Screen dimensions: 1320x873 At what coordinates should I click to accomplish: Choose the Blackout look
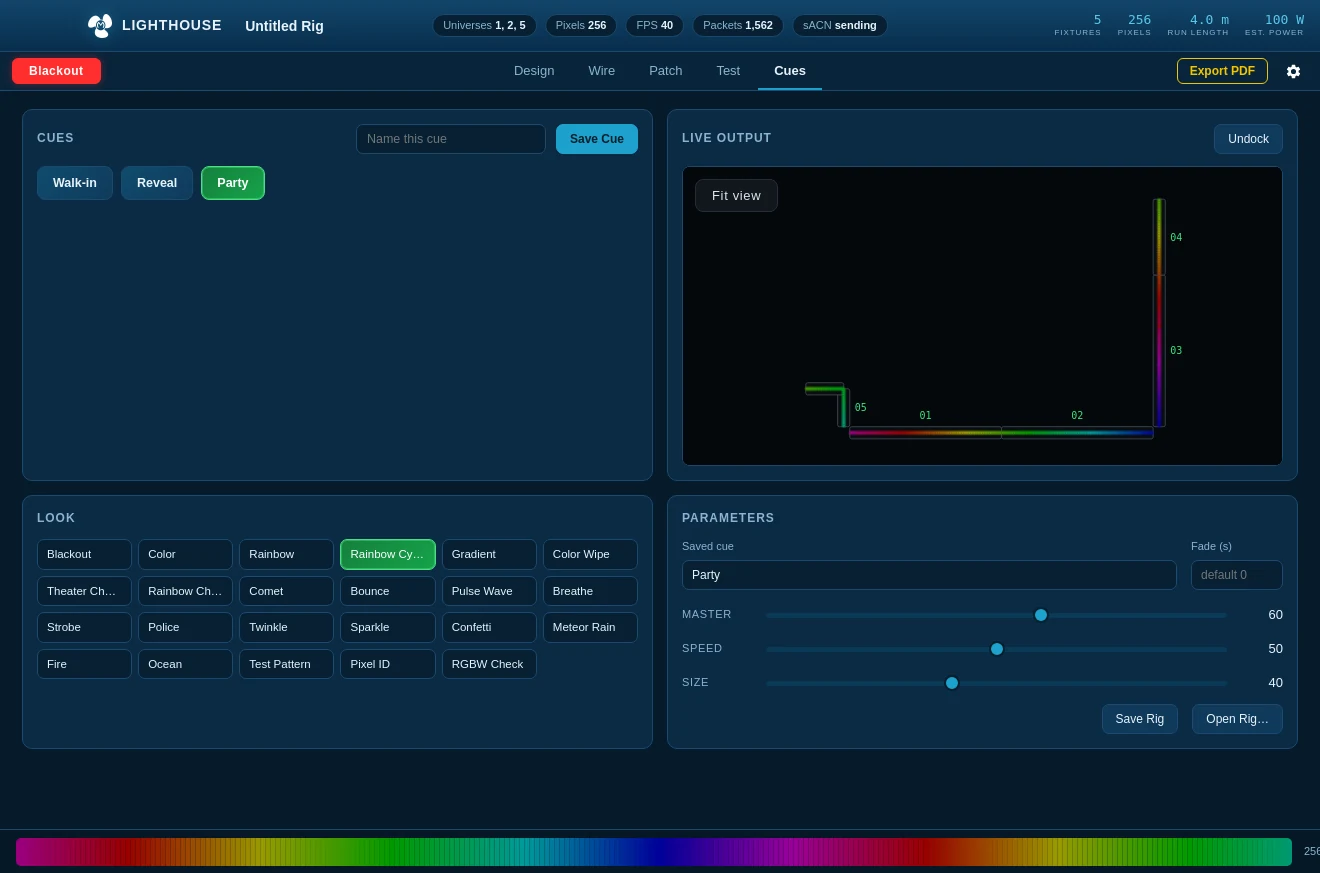pos(84,554)
